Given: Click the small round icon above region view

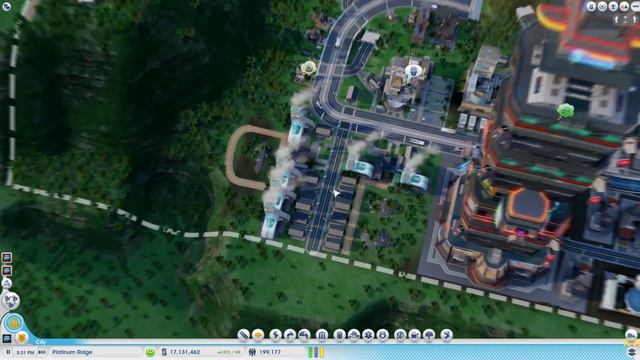Looking at the screenshot, I should point(7,283).
